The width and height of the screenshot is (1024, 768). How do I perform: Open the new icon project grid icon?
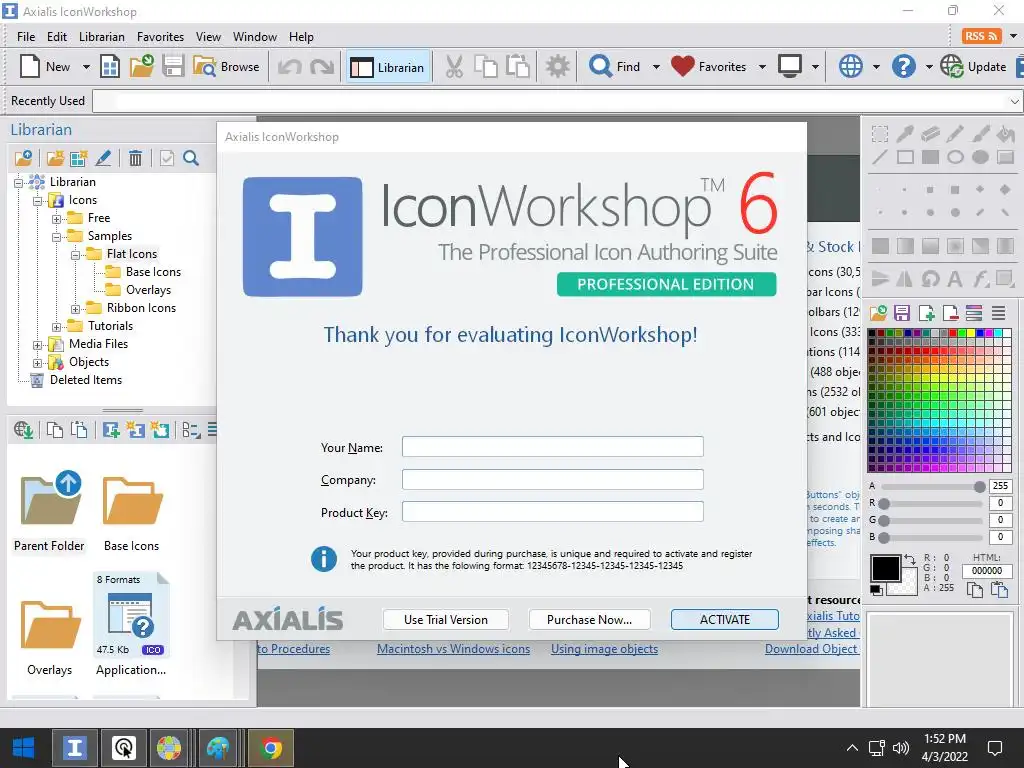[x=110, y=67]
